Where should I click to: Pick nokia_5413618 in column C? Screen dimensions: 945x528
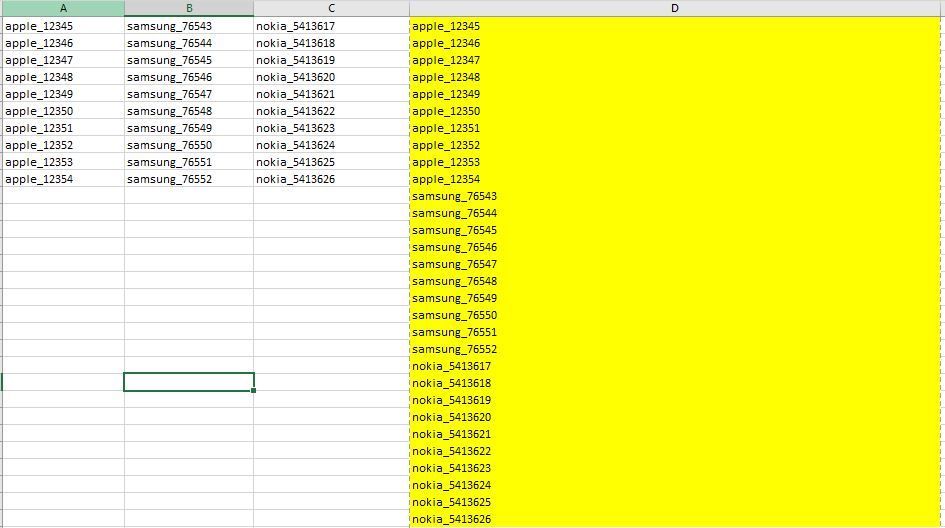[x=331, y=43]
